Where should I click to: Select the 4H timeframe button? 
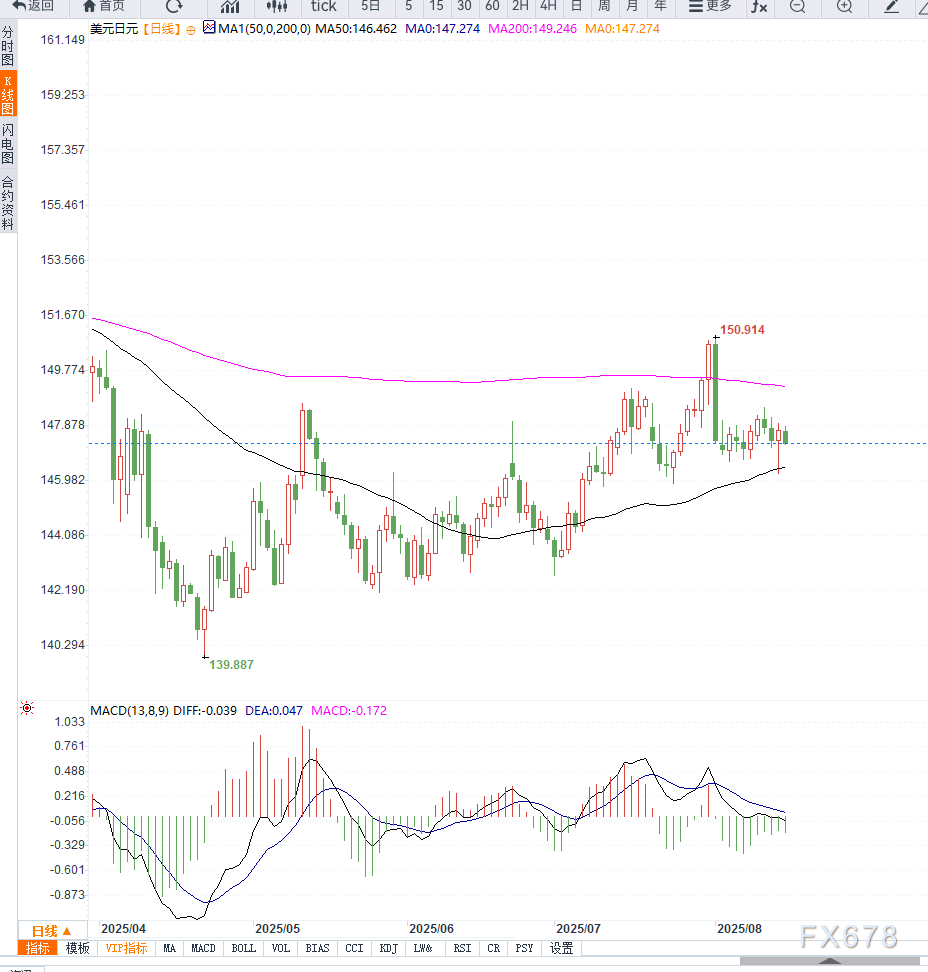click(x=548, y=6)
